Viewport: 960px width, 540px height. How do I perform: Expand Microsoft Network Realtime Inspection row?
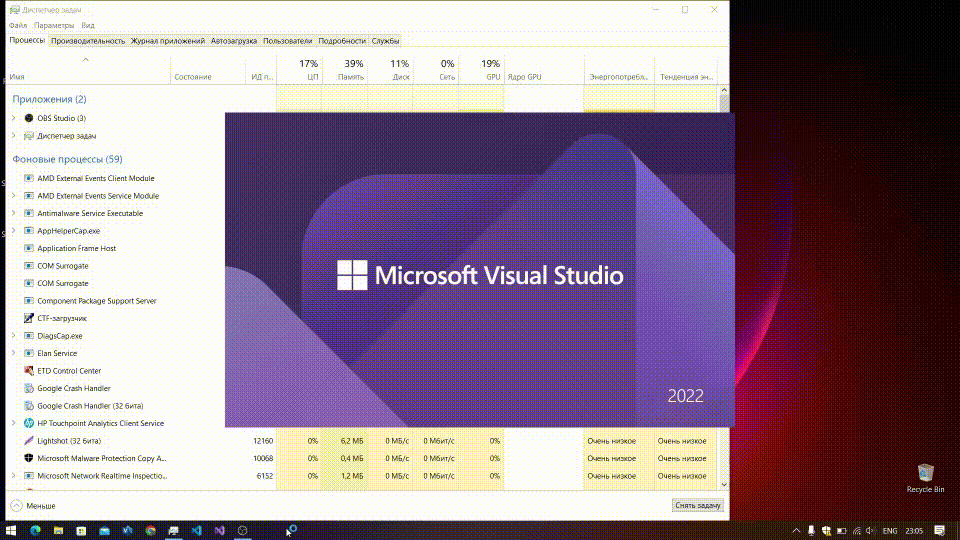tap(13, 476)
